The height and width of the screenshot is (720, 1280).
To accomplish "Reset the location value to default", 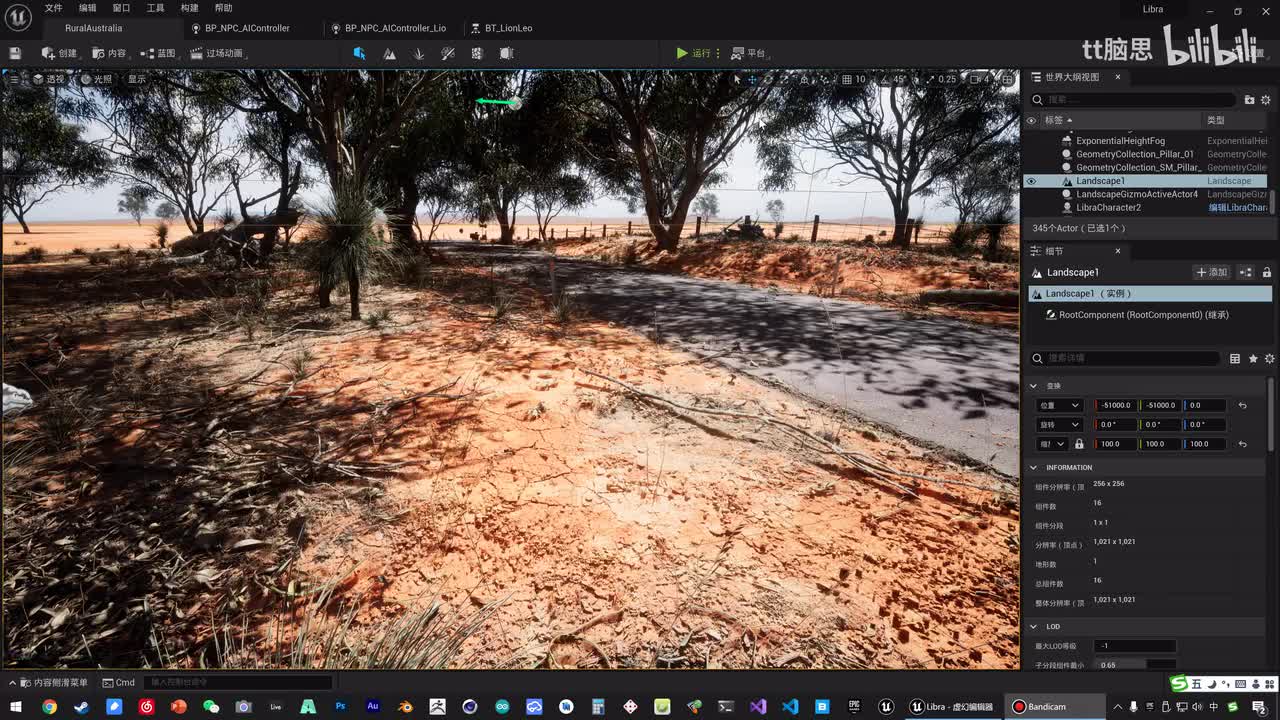I will (1242, 405).
